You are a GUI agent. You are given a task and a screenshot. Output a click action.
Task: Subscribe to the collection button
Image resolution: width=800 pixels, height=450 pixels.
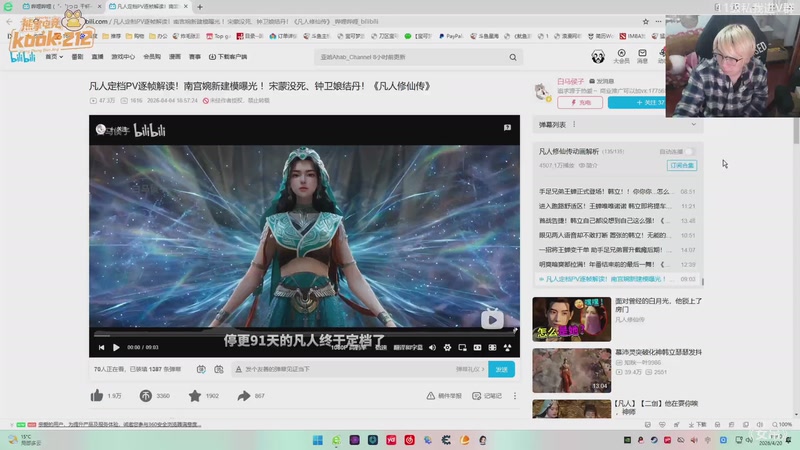tap(682, 165)
